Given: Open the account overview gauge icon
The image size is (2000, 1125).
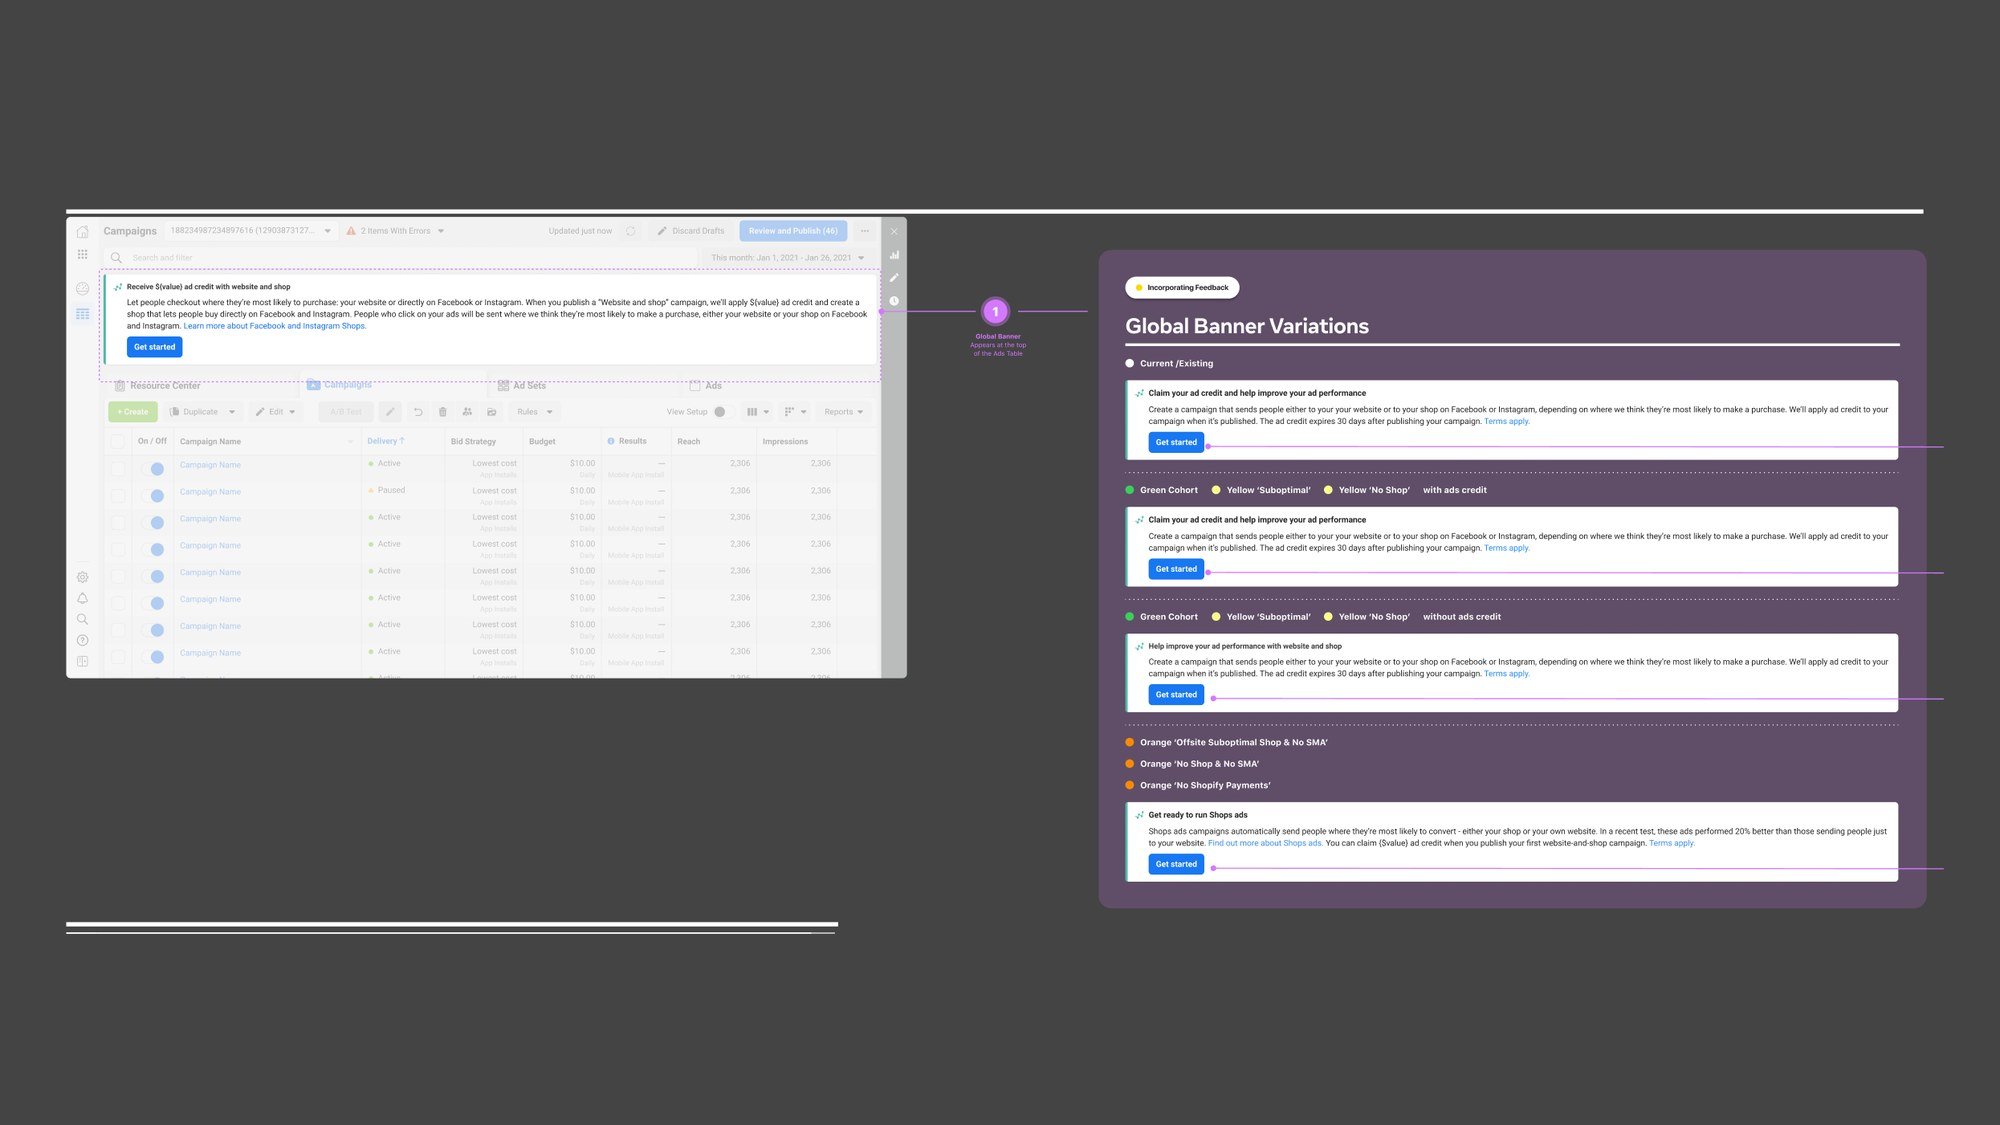Looking at the screenshot, I should pos(82,288).
